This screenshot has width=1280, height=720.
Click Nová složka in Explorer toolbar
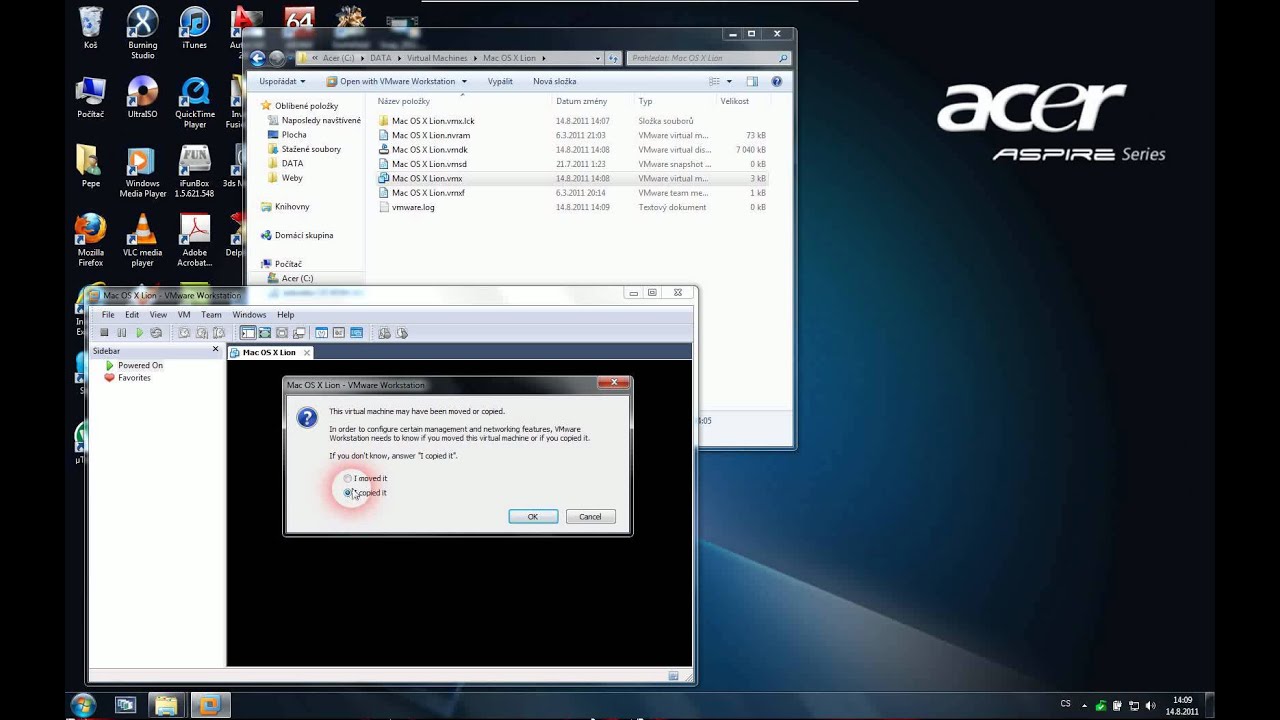coord(555,81)
